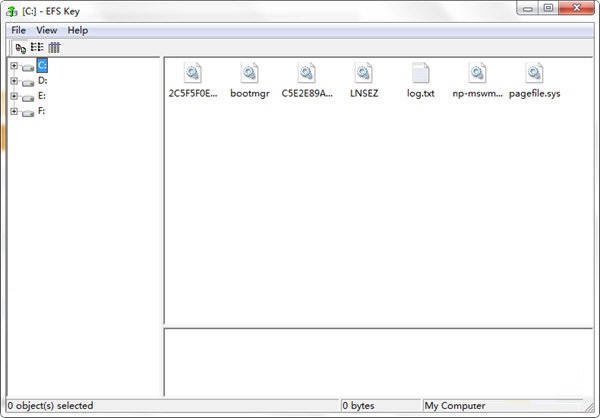Select the F: drive in tree
Image resolution: width=600 pixels, height=418 pixels.
tap(41, 111)
